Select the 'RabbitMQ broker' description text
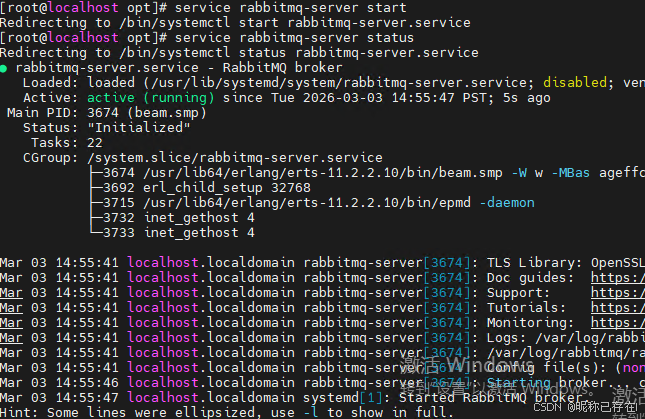Screen dimensions: 645x419 coord(282,68)
